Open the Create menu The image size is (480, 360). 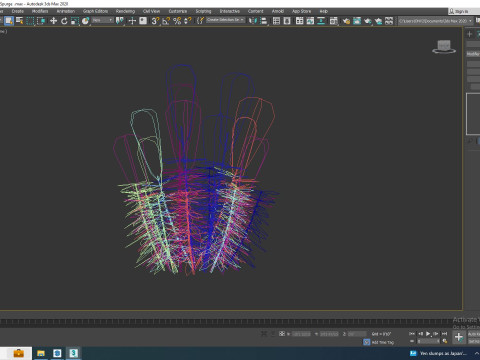pos(18,11)
